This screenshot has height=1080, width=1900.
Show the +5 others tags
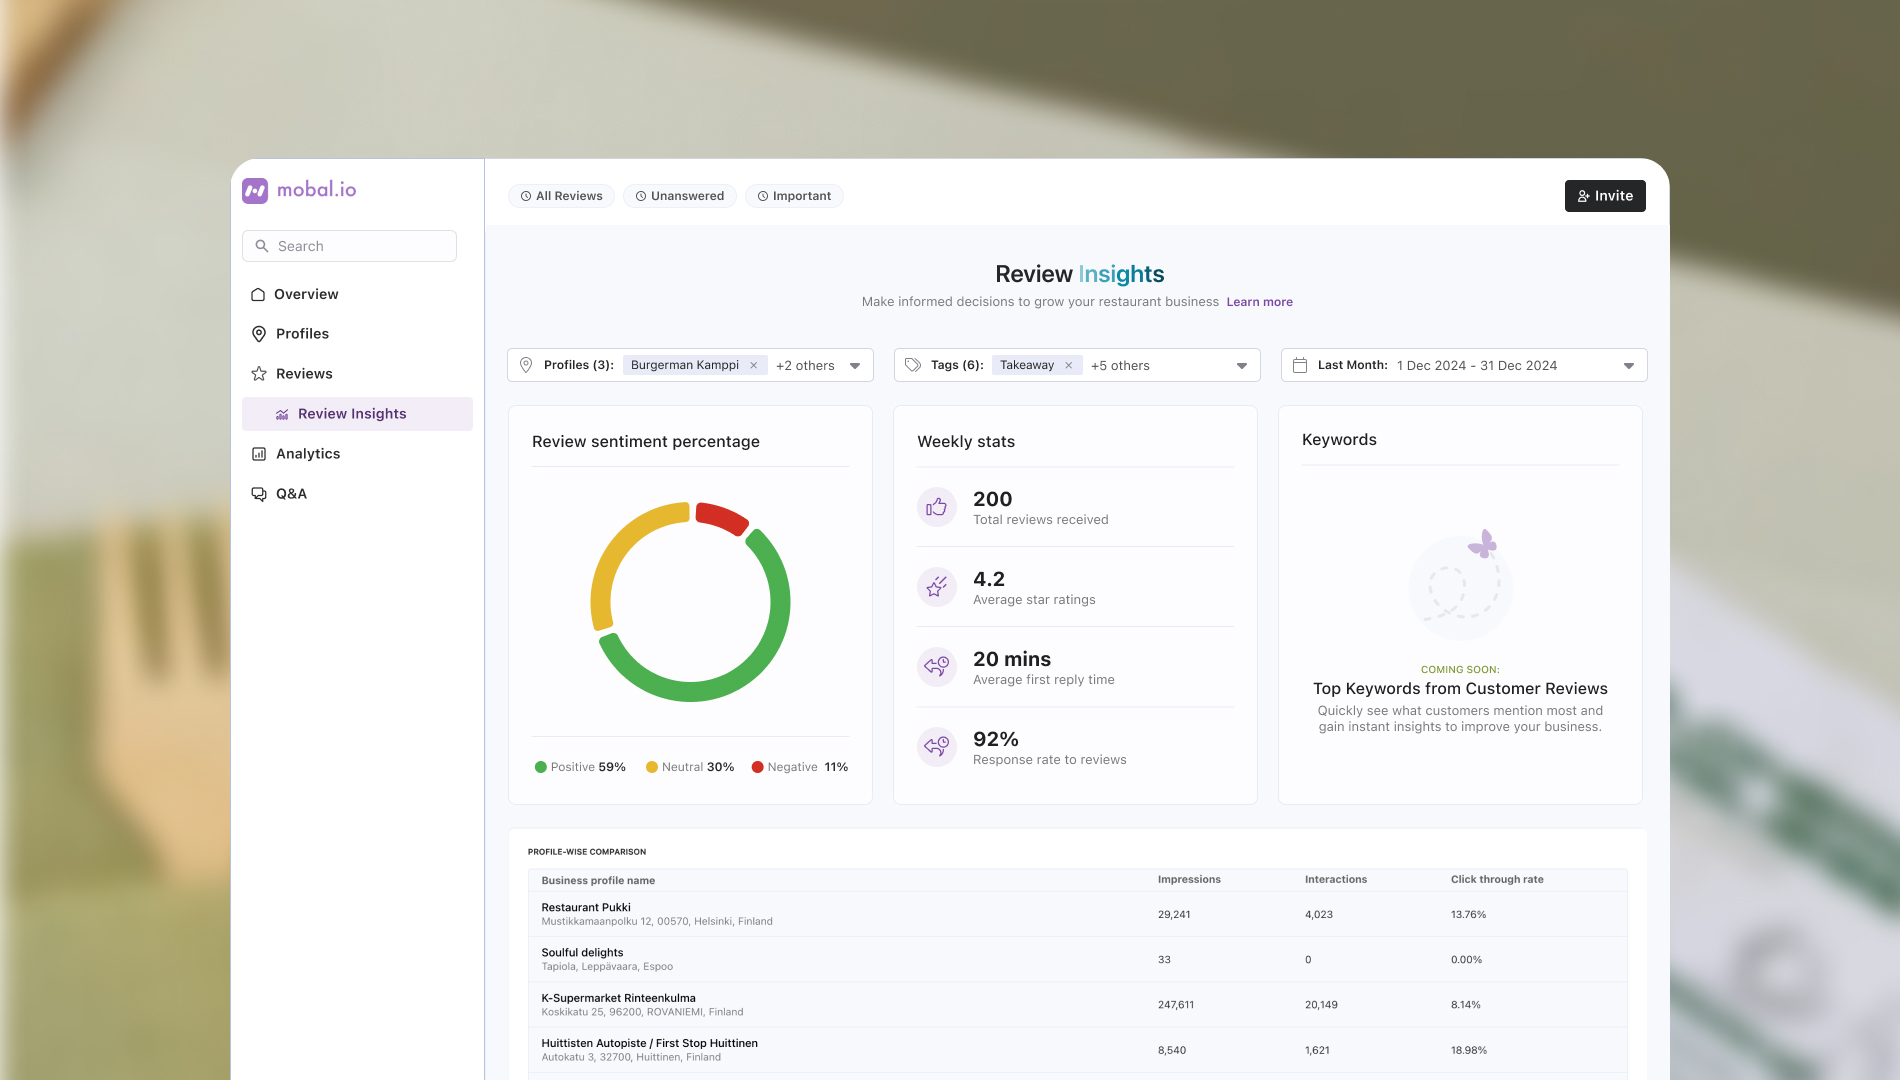pos(1120,365)
